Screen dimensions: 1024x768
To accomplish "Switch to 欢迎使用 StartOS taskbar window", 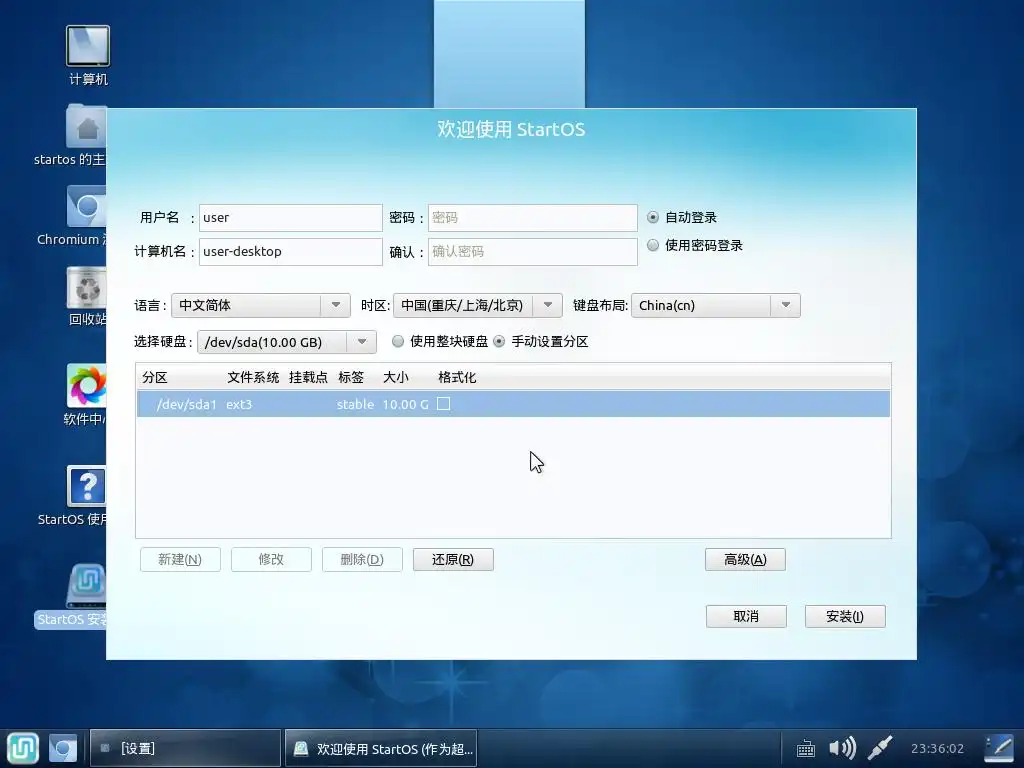I will (381, 748).
